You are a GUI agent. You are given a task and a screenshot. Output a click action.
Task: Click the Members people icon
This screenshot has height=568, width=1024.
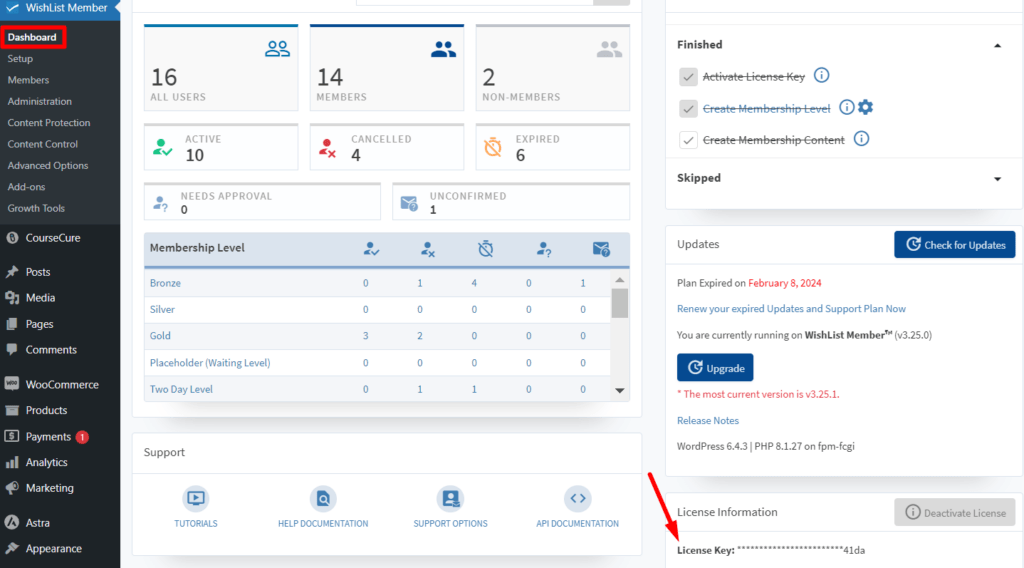(x=443, y=49)
